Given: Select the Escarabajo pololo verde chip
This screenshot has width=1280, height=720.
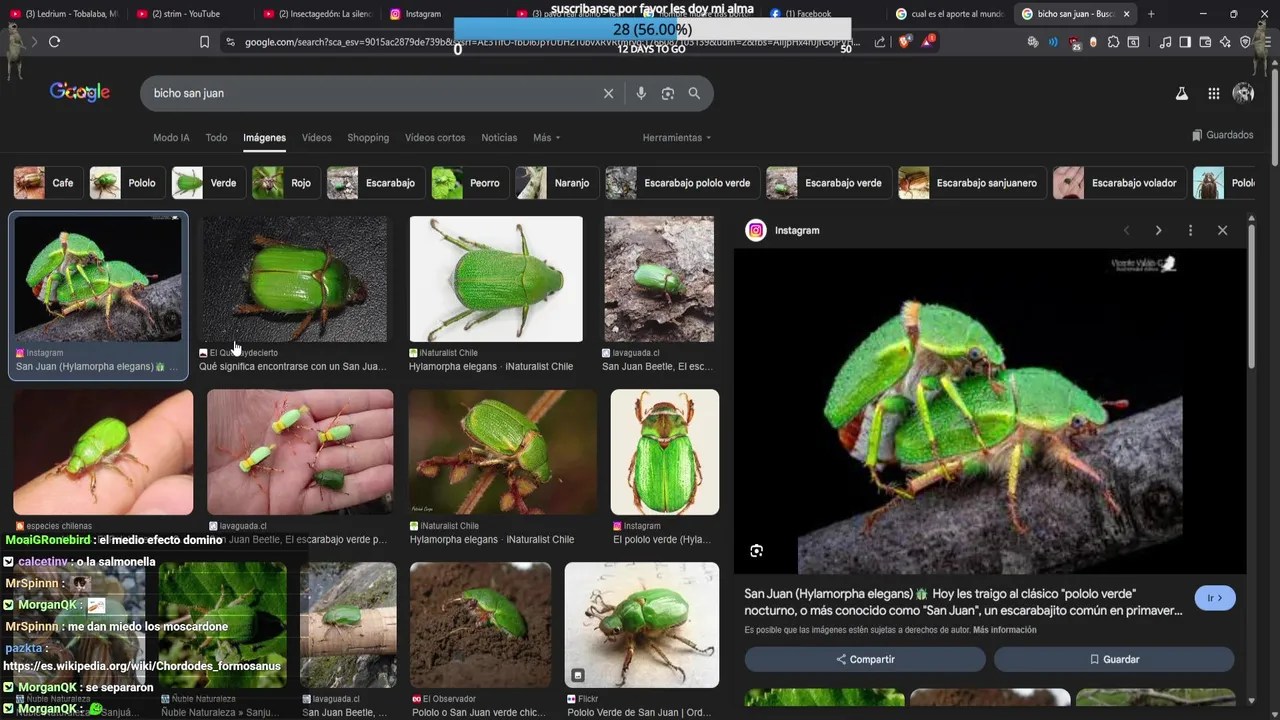Looking at the screenshot, I should coord(681,183).
